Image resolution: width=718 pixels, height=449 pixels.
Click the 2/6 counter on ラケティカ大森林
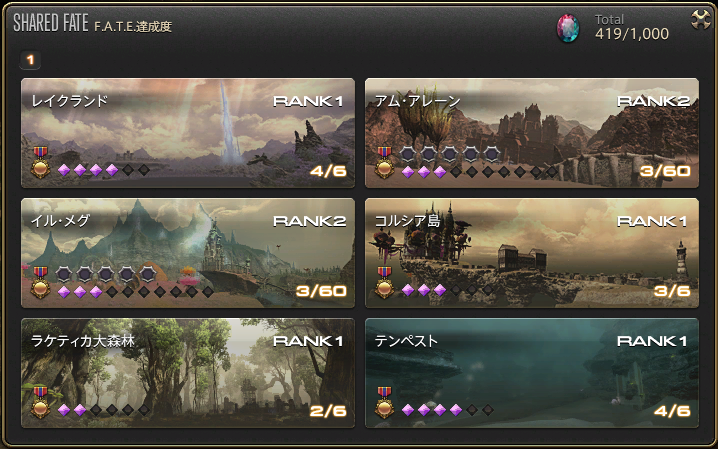pyautogui.click(x=328, y=411)
